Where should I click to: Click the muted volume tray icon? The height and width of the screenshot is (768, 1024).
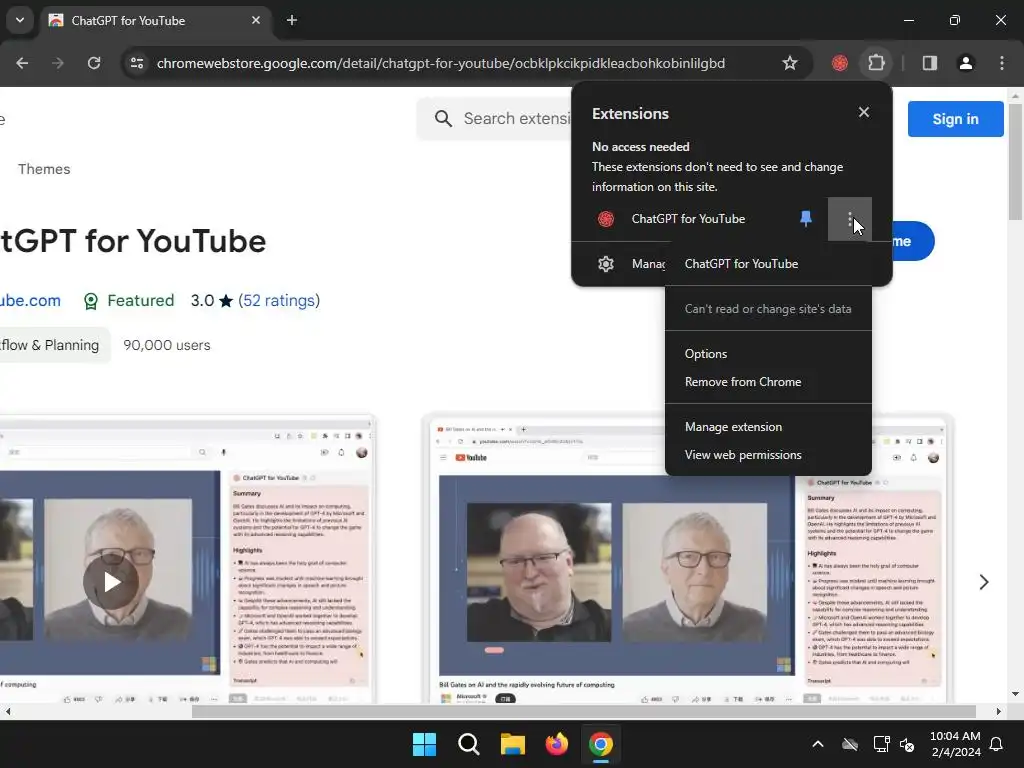coord(907,744)
